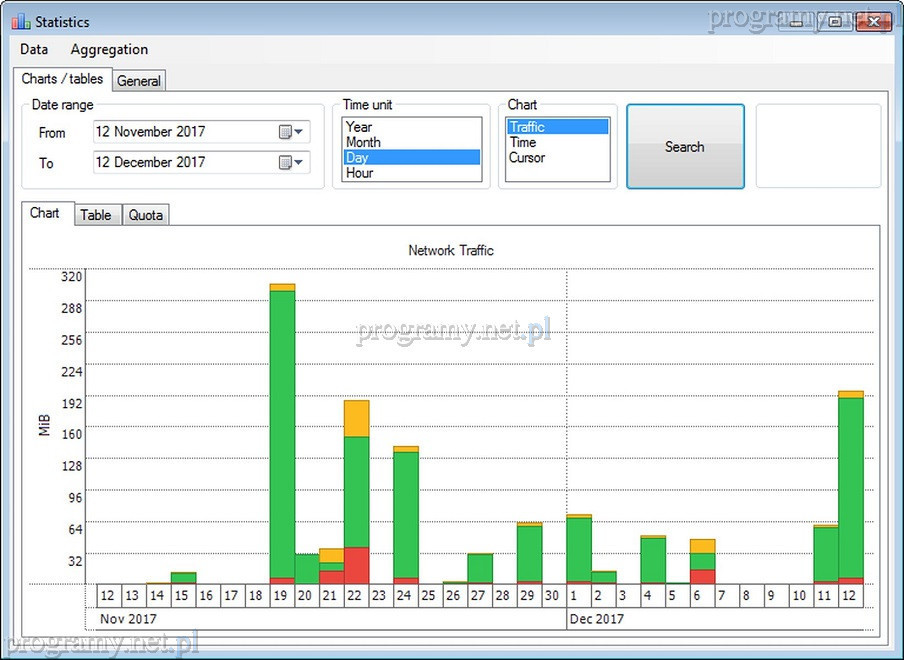The image size is (904, 660).
Task: Click the tallest green bar for 19 November
Action: (282, 430)
